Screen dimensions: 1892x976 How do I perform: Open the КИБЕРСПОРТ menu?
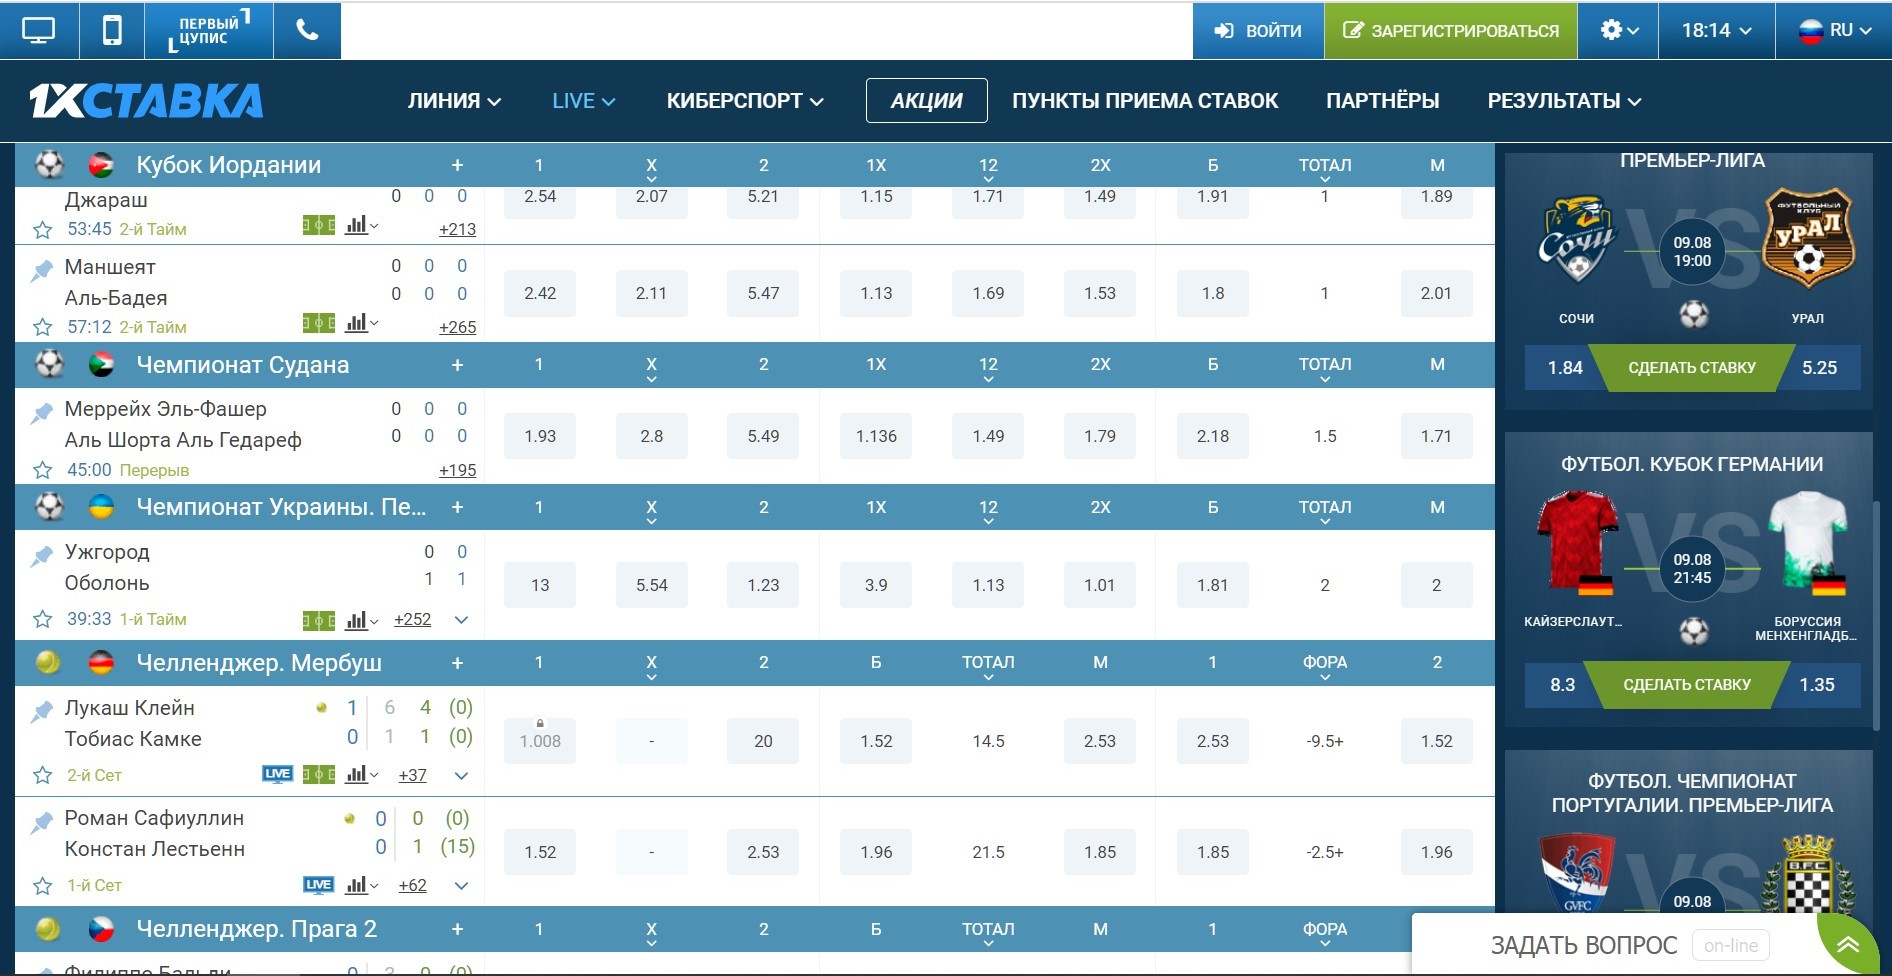pos(745,101)
